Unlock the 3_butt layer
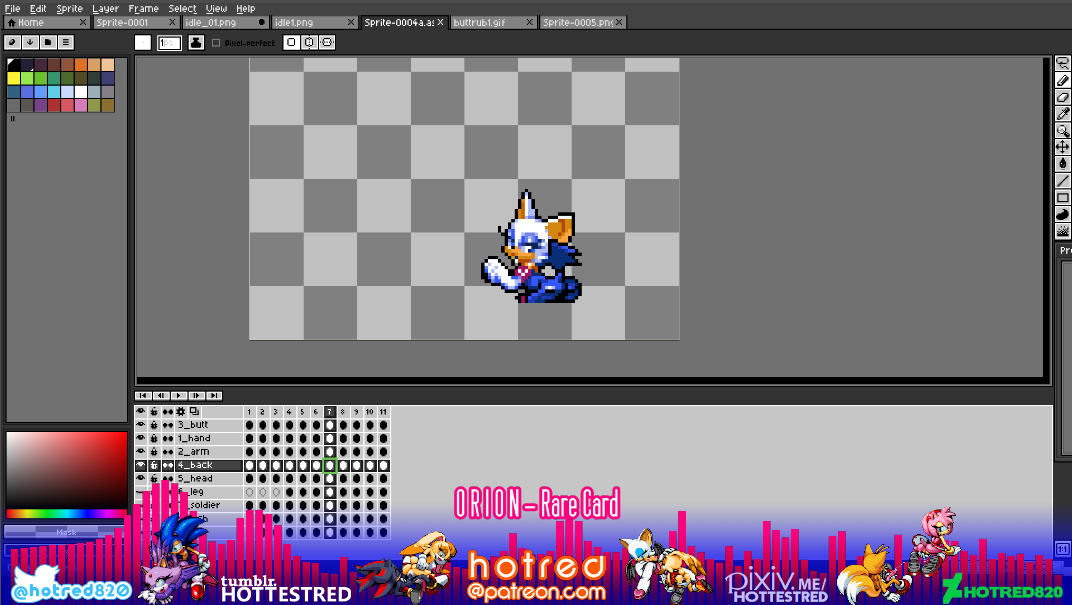This screenshot has width=1072, height=605. point(154,425)
